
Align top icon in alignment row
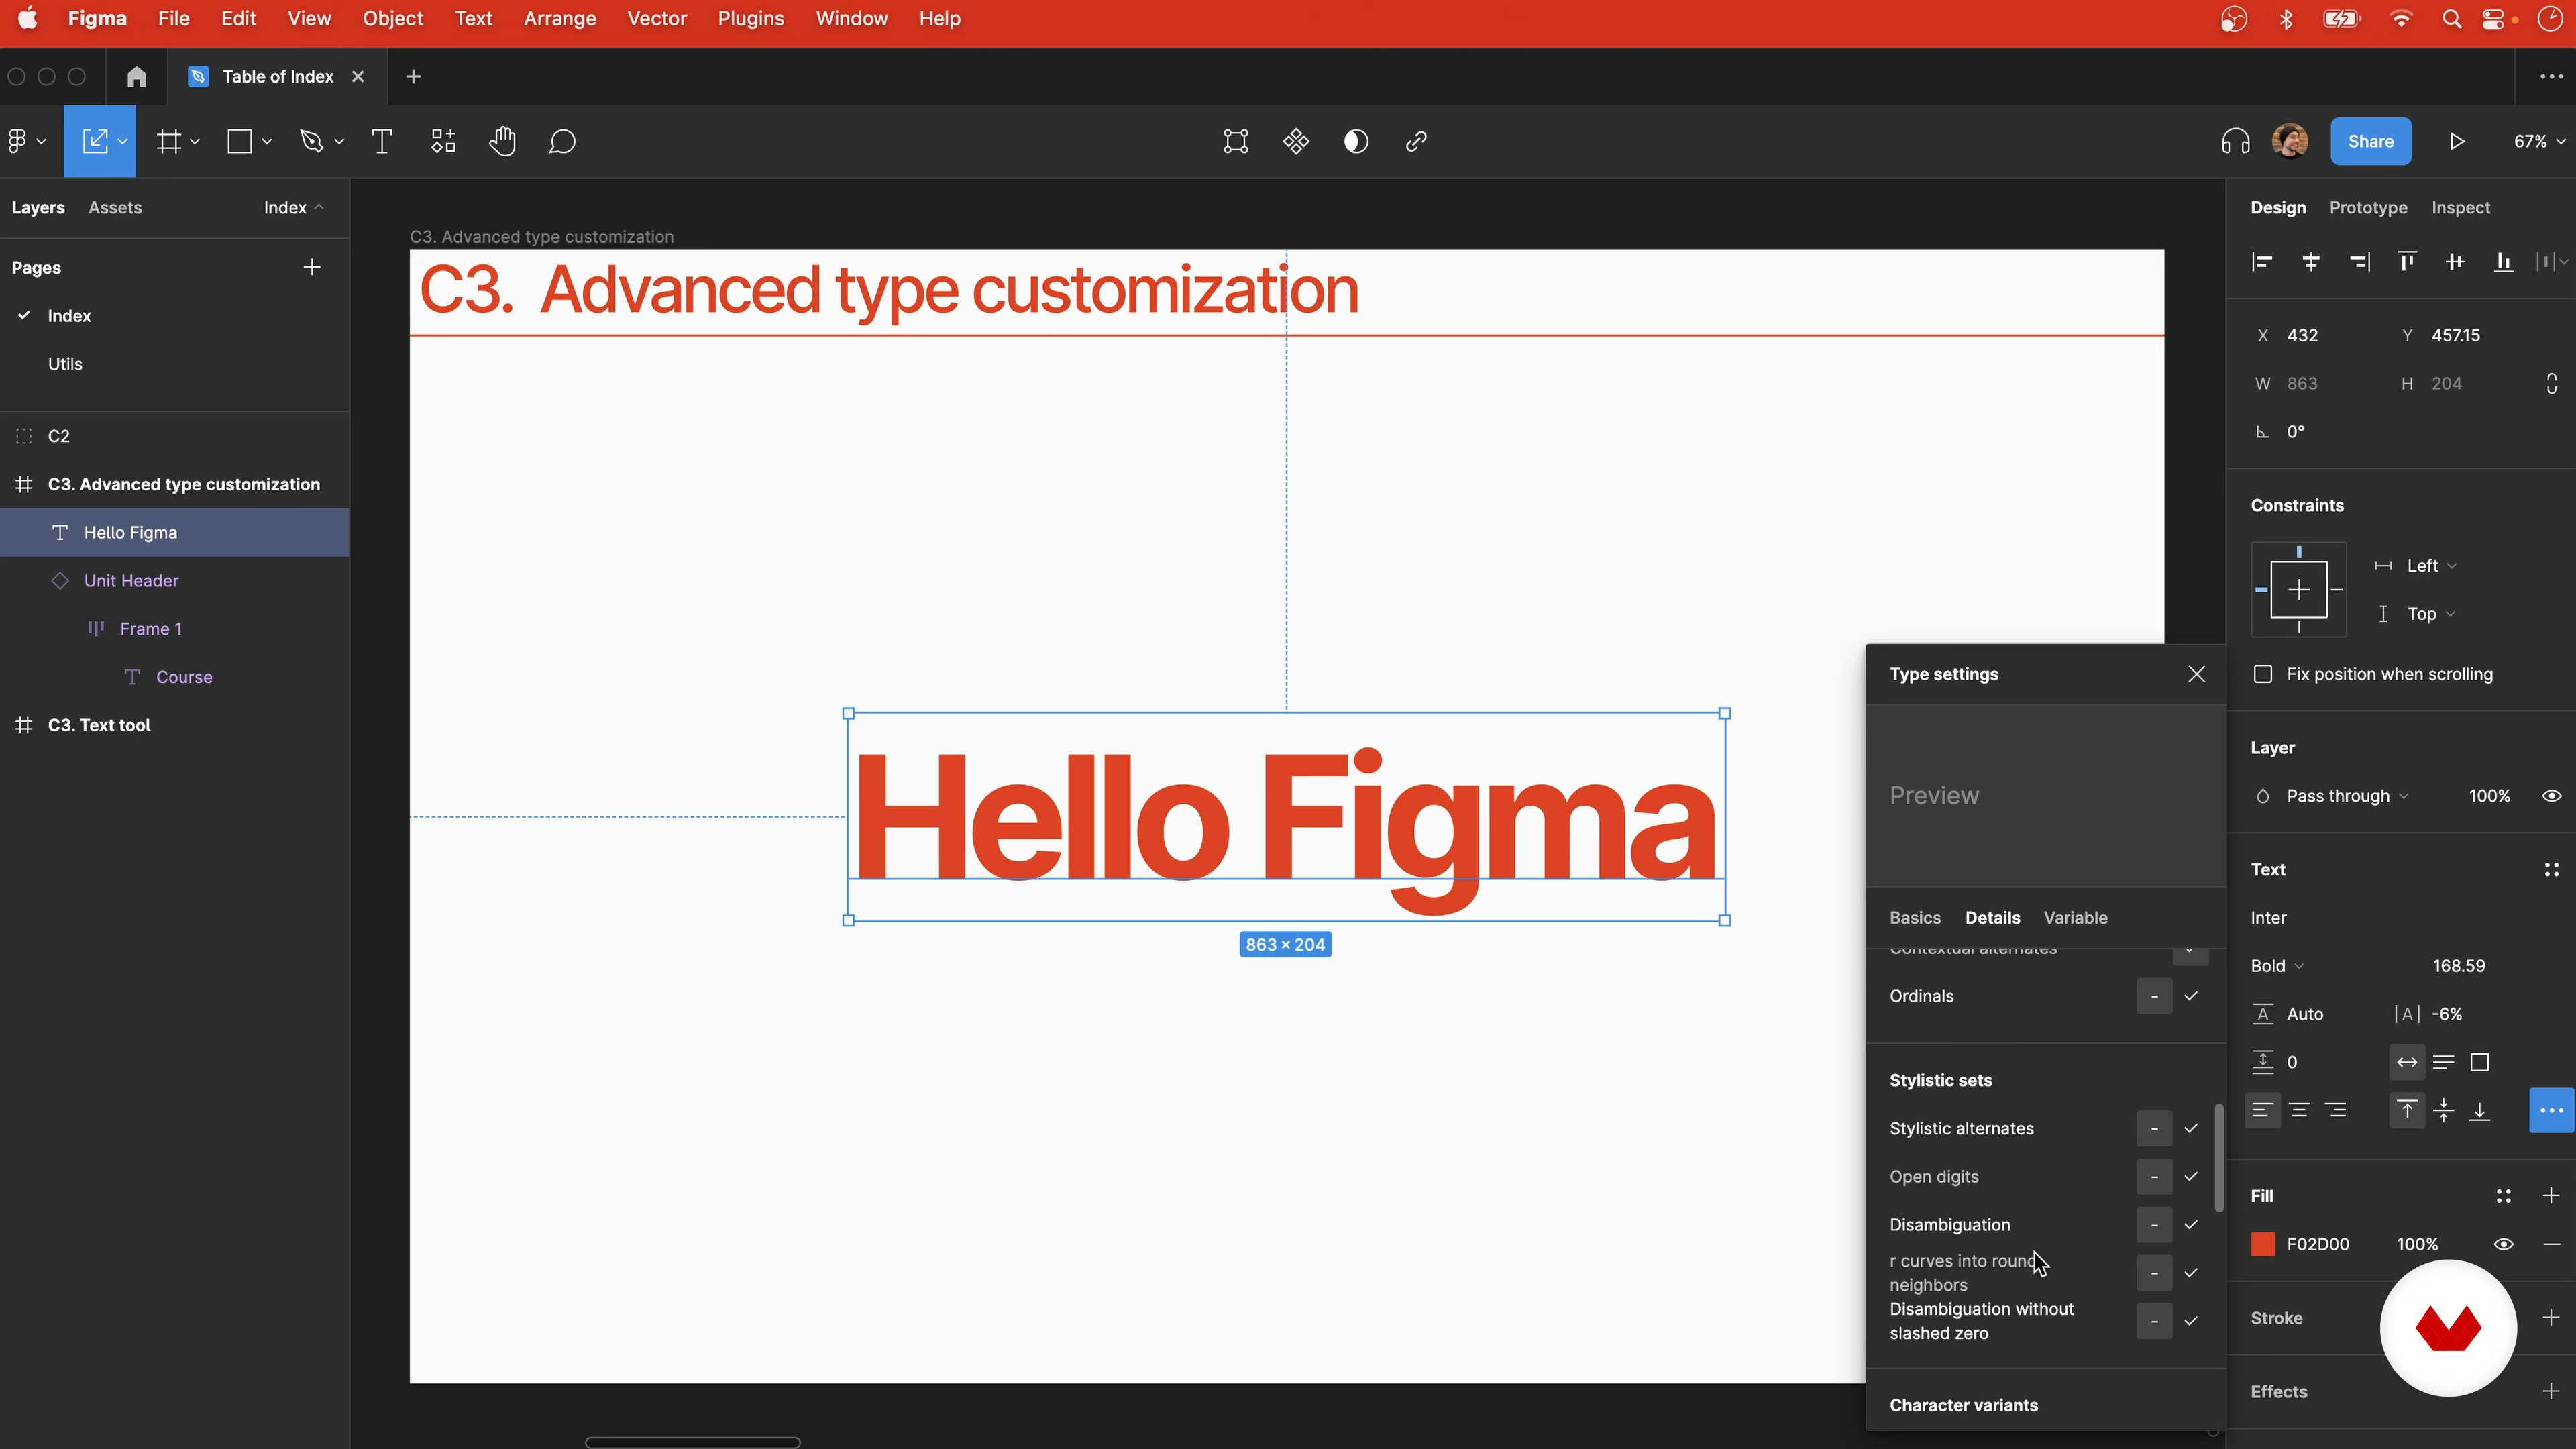click(x=2407, y=262)
